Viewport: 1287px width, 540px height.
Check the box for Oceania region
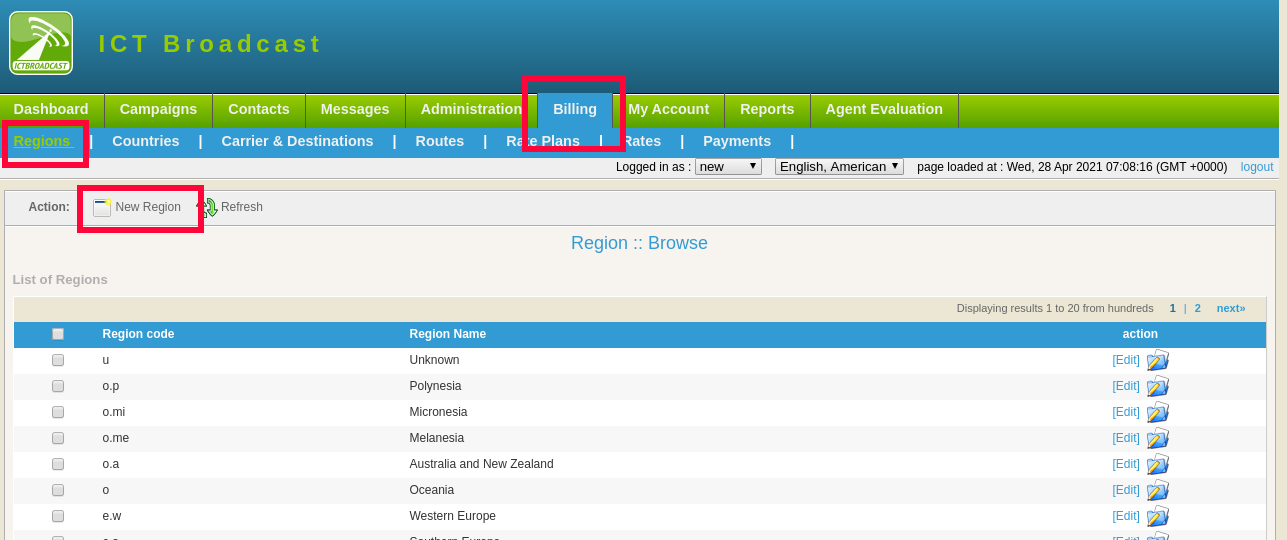[58, 490]
